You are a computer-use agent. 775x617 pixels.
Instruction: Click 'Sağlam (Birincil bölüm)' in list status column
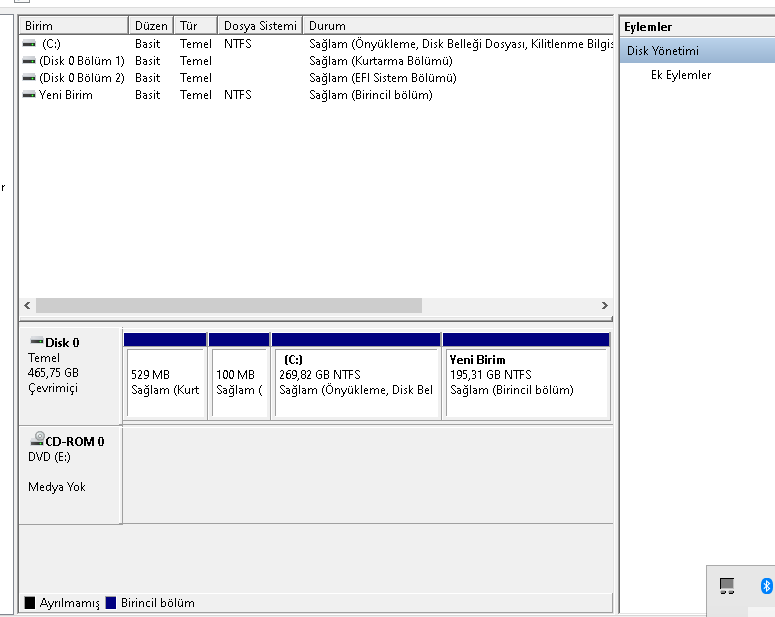tap(371, 94)
